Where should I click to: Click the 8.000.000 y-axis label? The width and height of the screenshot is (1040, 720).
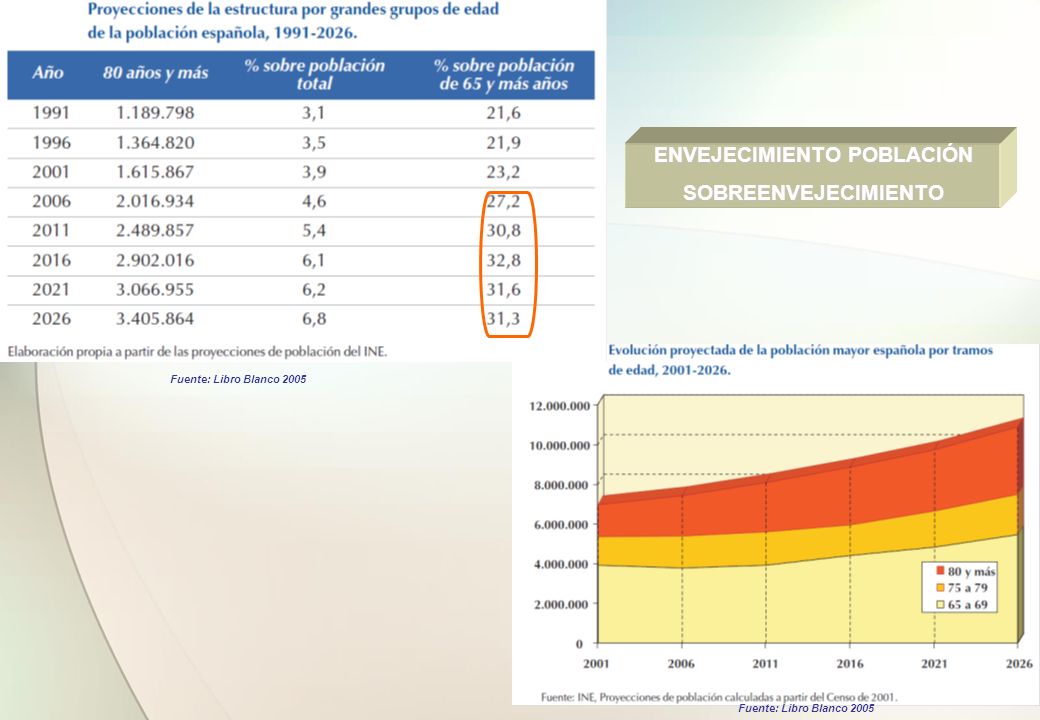click(561, 485)
